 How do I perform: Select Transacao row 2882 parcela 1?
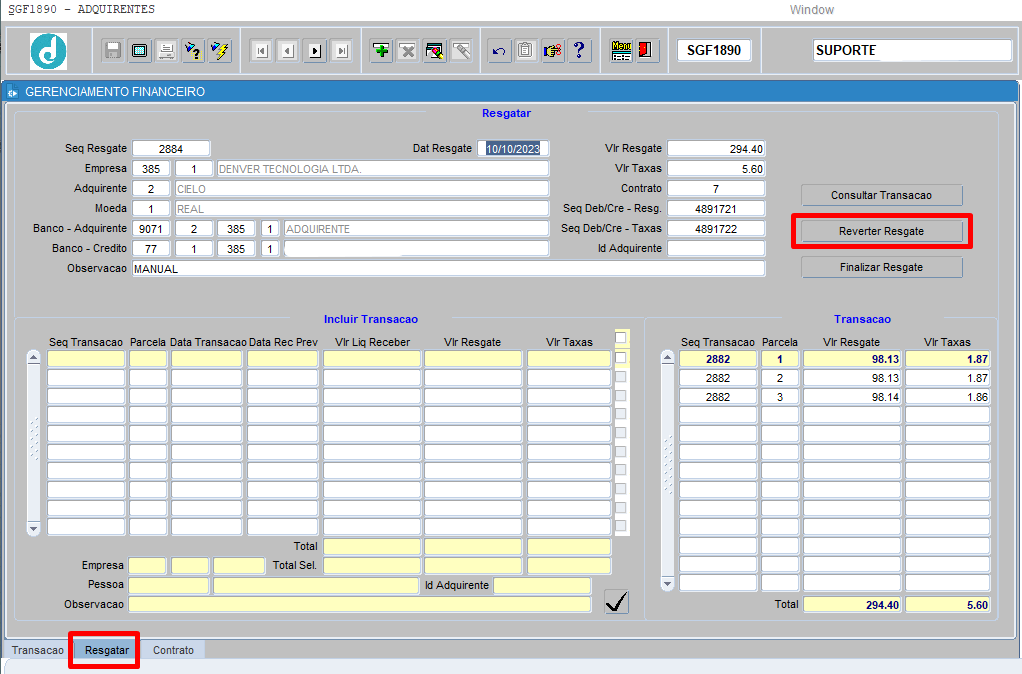[x=834, y=359]
